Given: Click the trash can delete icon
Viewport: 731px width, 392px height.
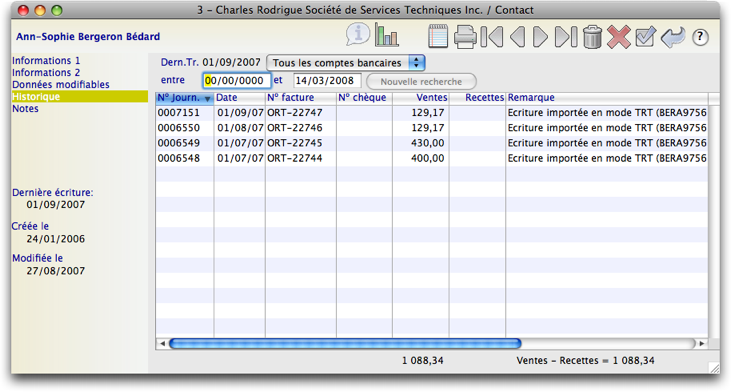Looking at the screenshot, I should pyautogui.click(x=593, y=37).
